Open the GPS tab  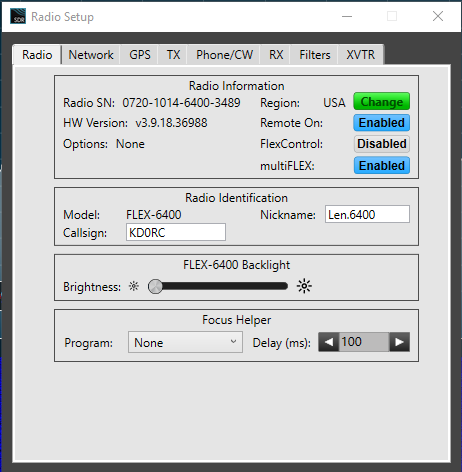(140, 55)
